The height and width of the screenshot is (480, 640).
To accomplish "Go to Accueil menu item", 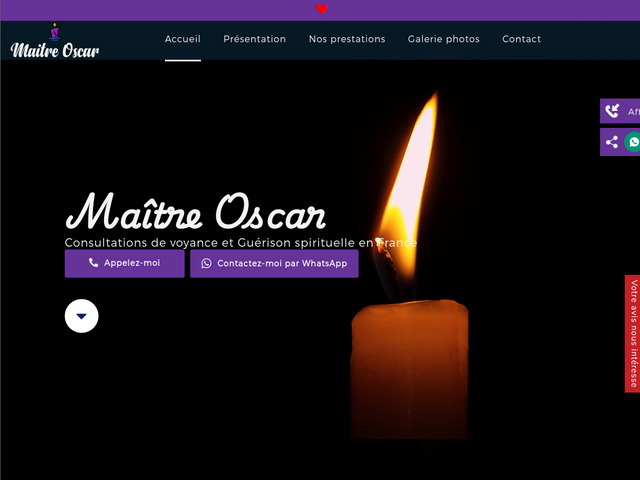I will (x=183, y=39).
